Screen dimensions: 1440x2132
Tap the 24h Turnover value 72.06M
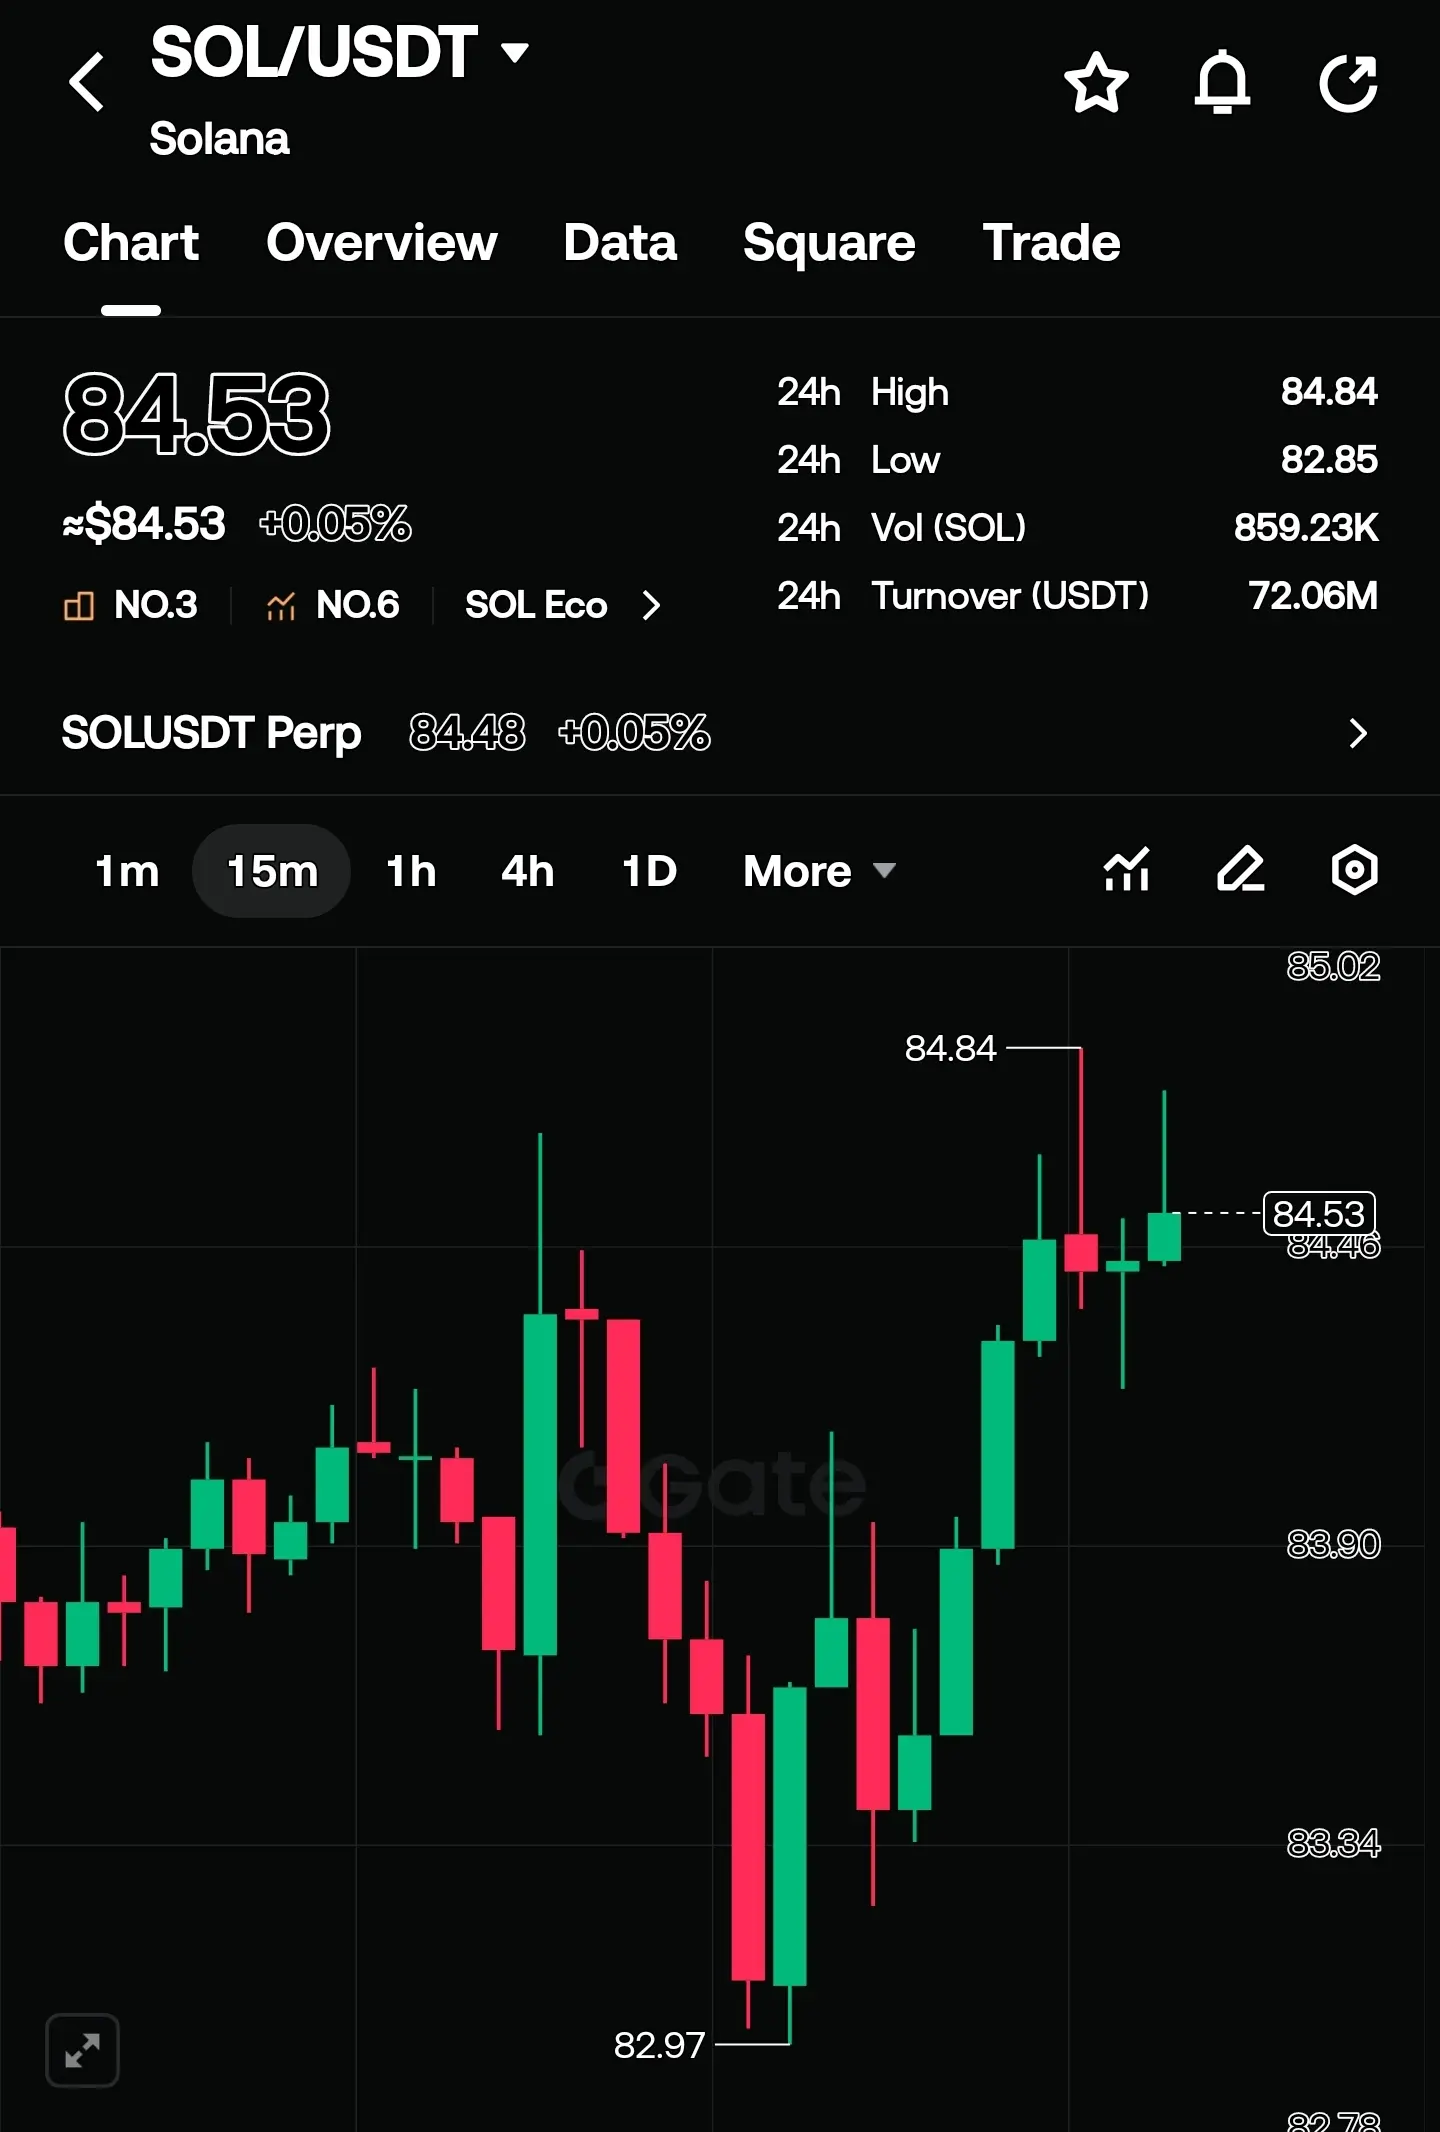pos(1313,596)
